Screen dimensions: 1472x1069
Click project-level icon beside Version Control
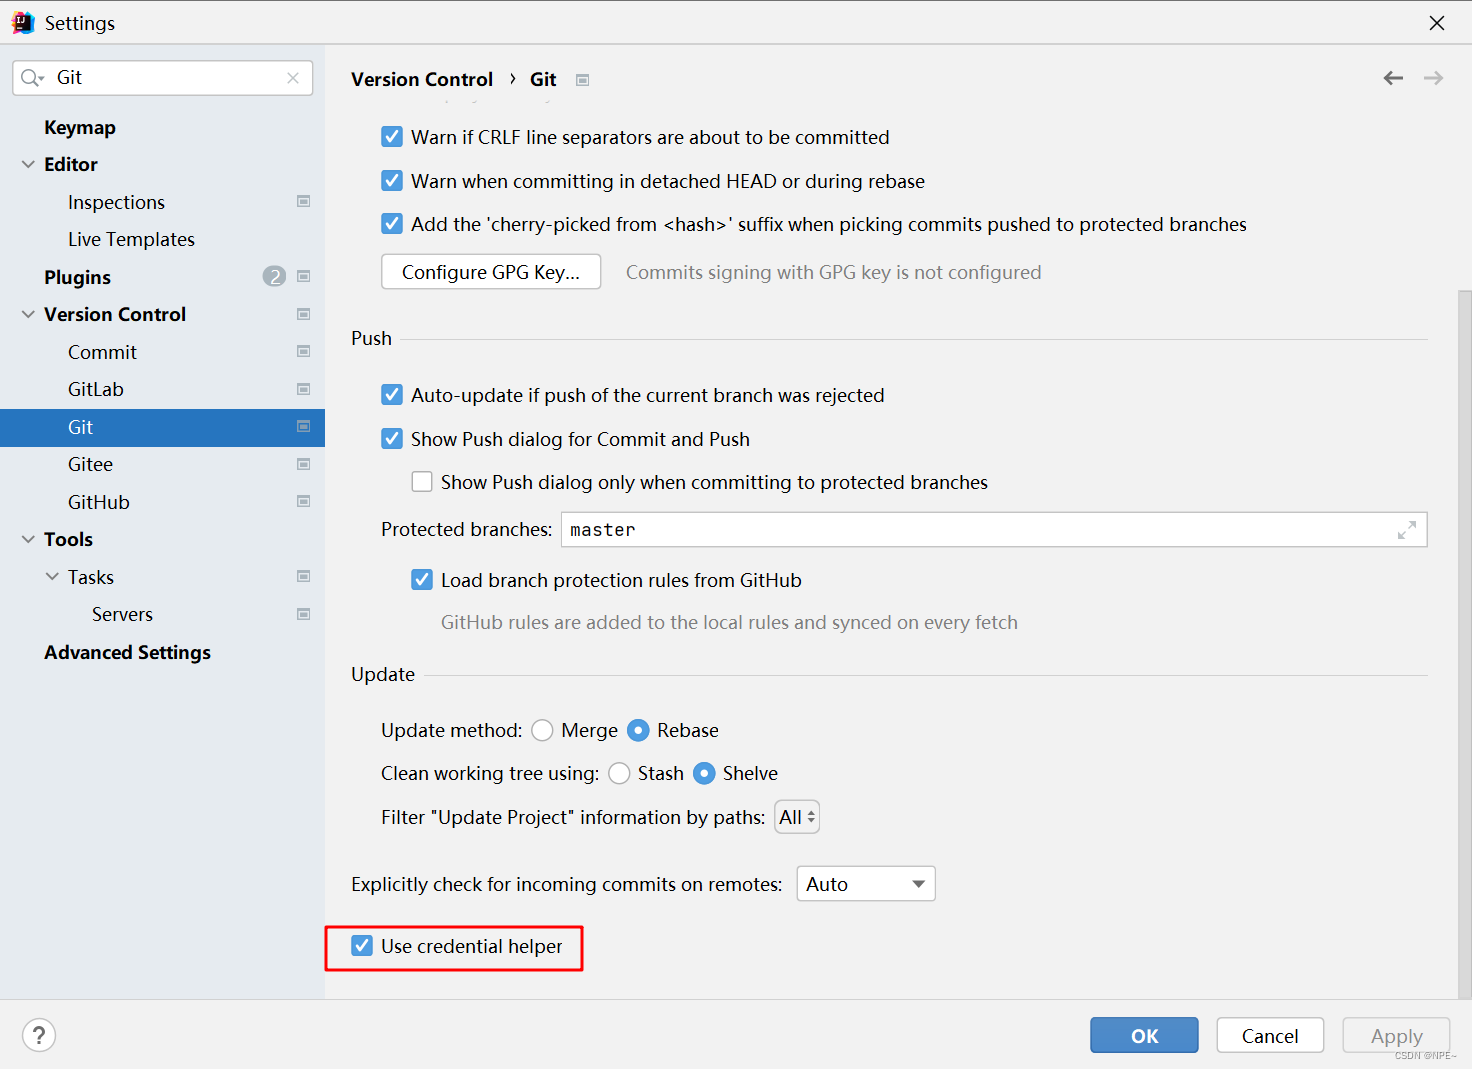[304, 314]
